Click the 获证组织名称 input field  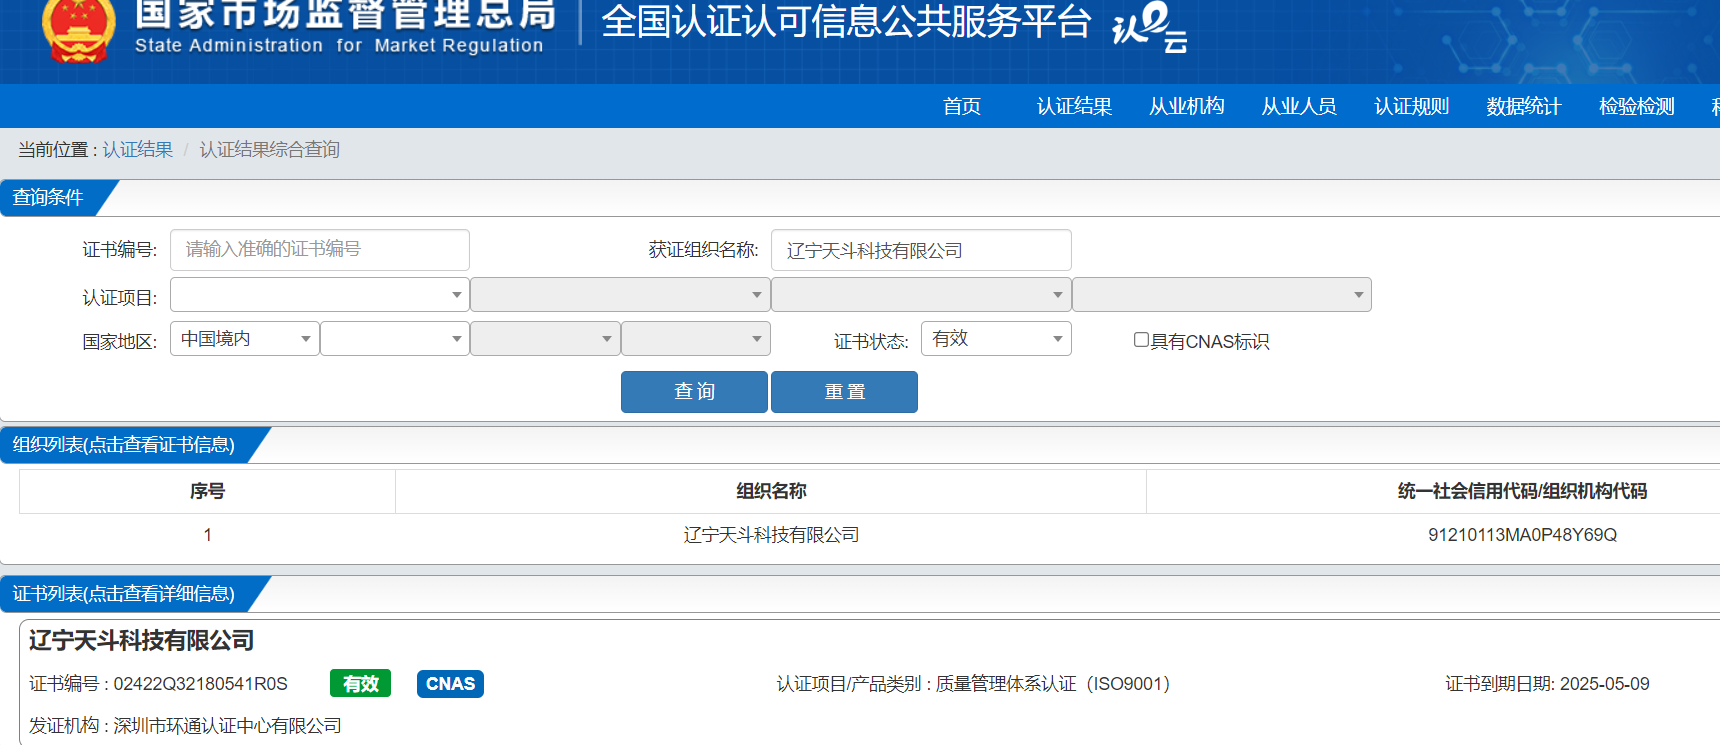[921, 250]
